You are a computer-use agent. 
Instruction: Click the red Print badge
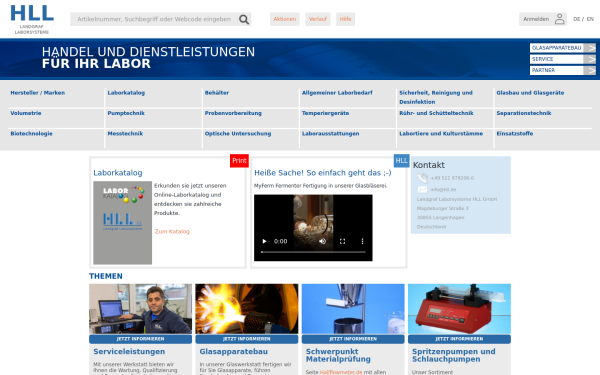[240, 161]
